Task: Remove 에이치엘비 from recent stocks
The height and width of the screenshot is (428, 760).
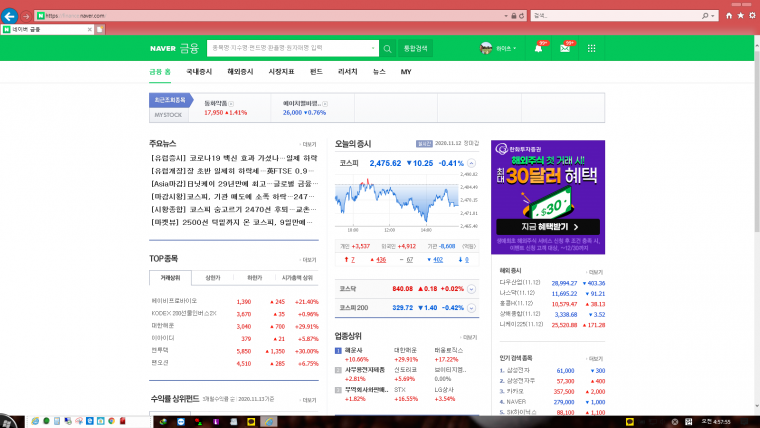Action: point(325,104)
